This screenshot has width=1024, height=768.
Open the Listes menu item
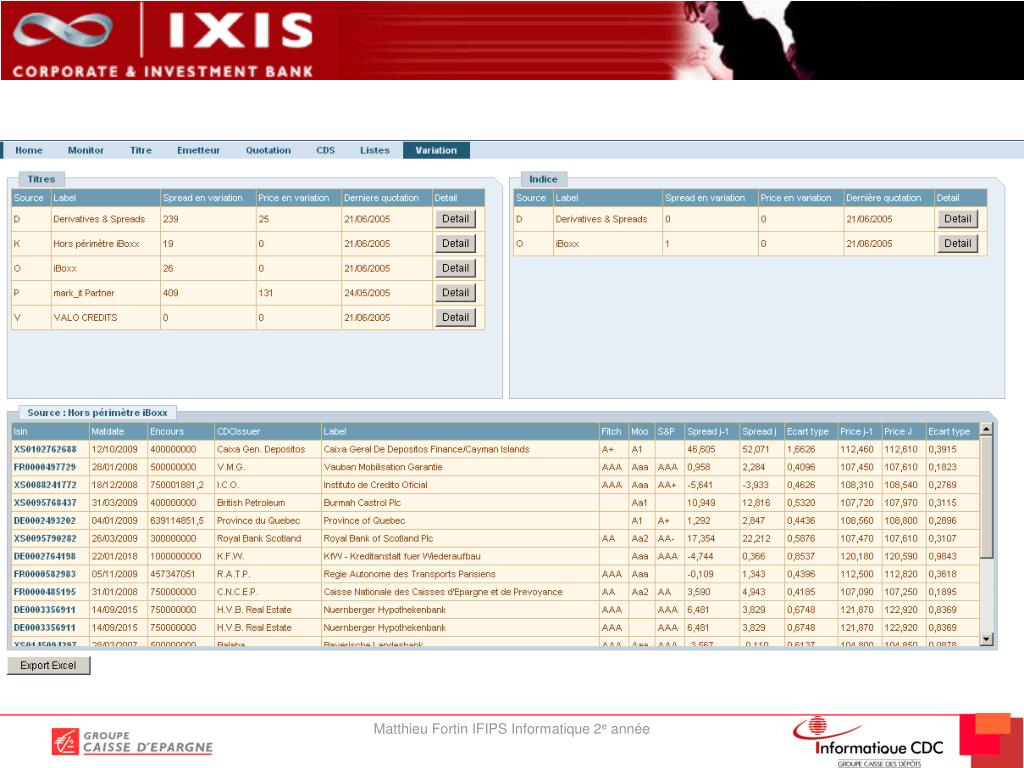(374, 150)
